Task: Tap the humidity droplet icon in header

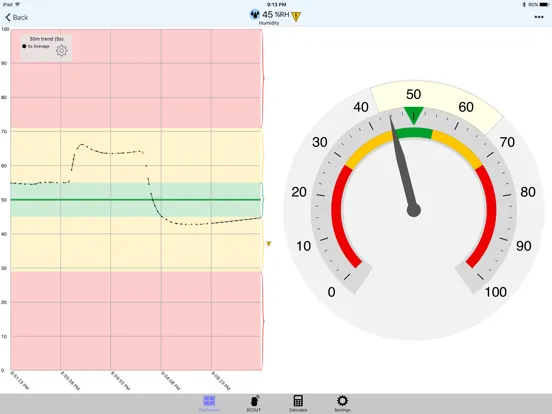Action: [x=254, y=14]
